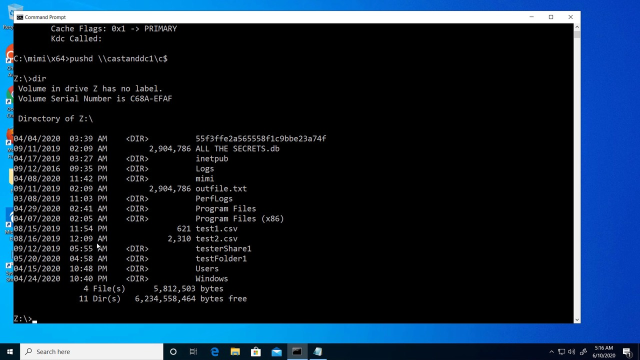Click 'testFolder1' directory entry
The height and width of the screenshot is (360, 640).
click(221, 259)
